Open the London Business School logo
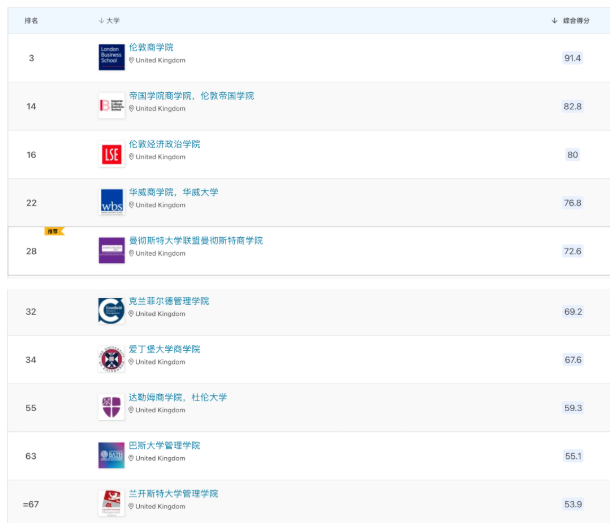The width and height of the screenshot is (610, 523). click(x=112, y=57)
